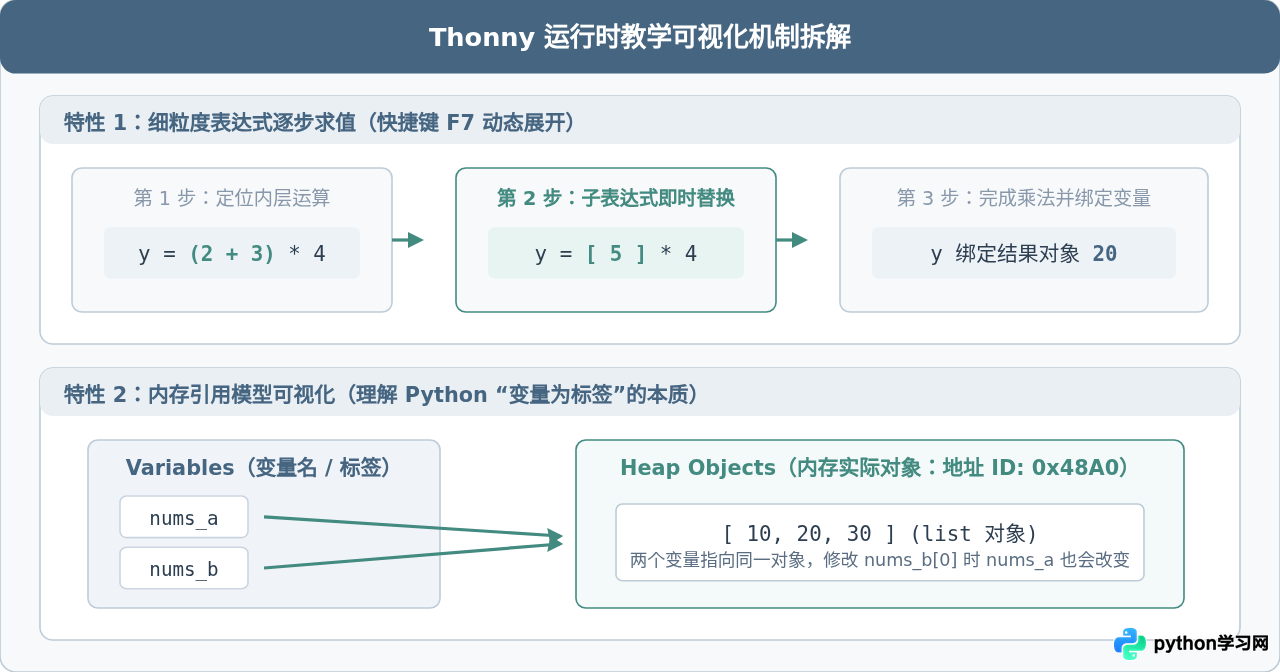Select the '[ 10, 20, 30 ] (list 对象)' text
1280x672 pixels.
click(880, 533)
